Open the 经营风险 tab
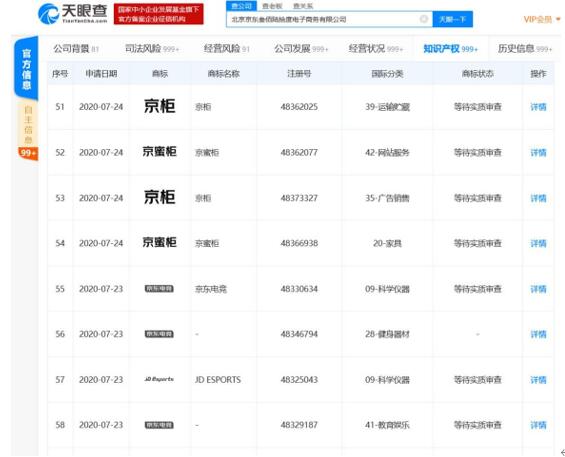 click(x=227, y=49)
